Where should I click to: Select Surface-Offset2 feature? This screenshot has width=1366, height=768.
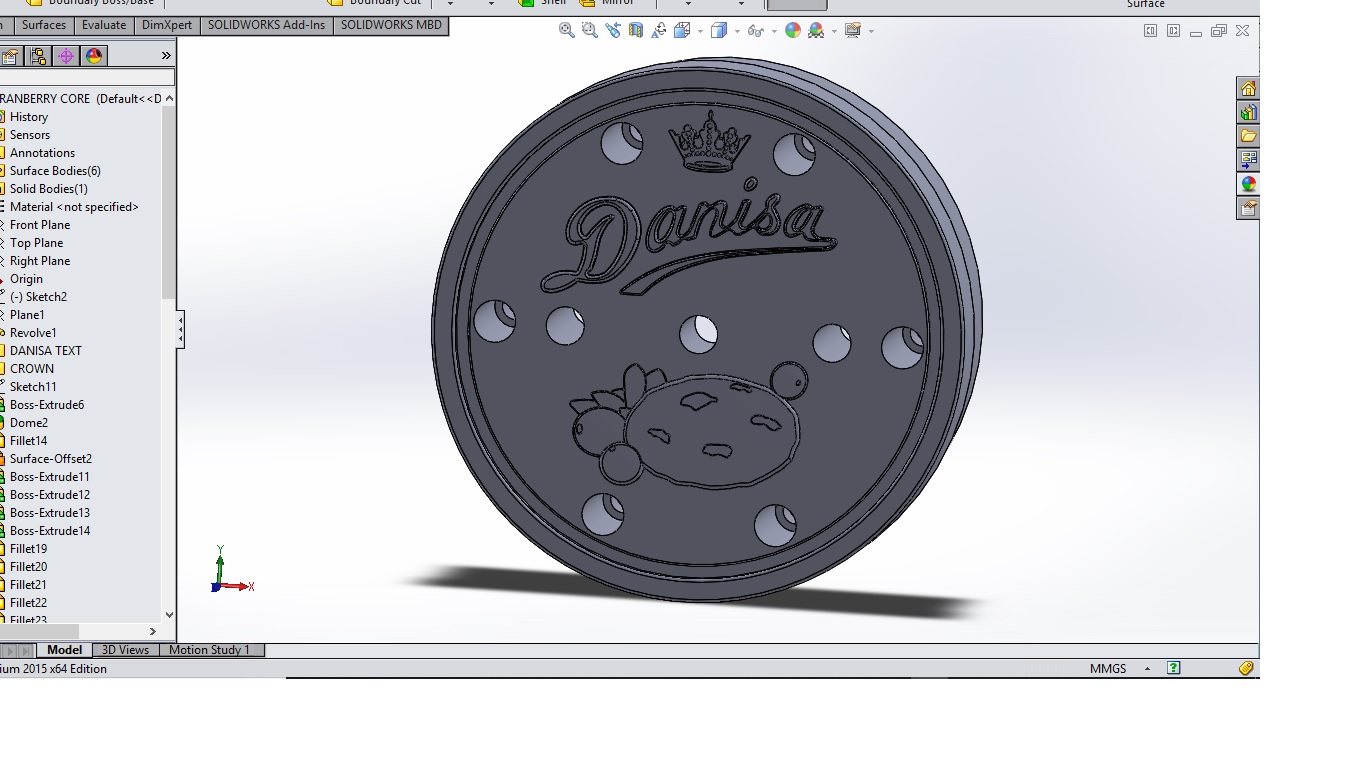tap(51, 459)
